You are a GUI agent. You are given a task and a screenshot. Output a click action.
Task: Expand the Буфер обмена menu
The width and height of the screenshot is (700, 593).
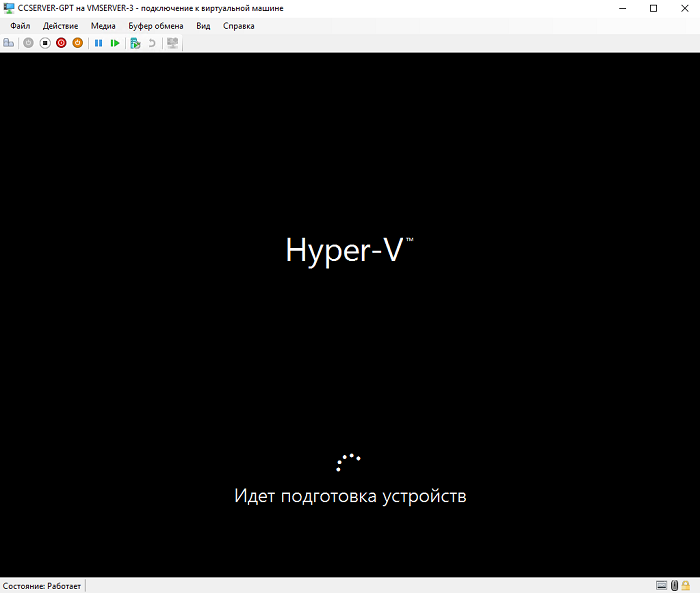click(155, 26)
